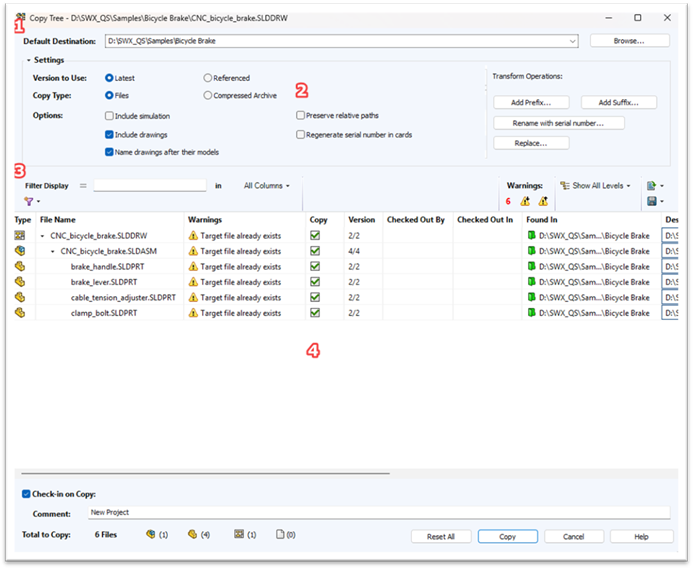Choose the Files copy type
Screen dimensions: 694x569
tap(109, 95)
